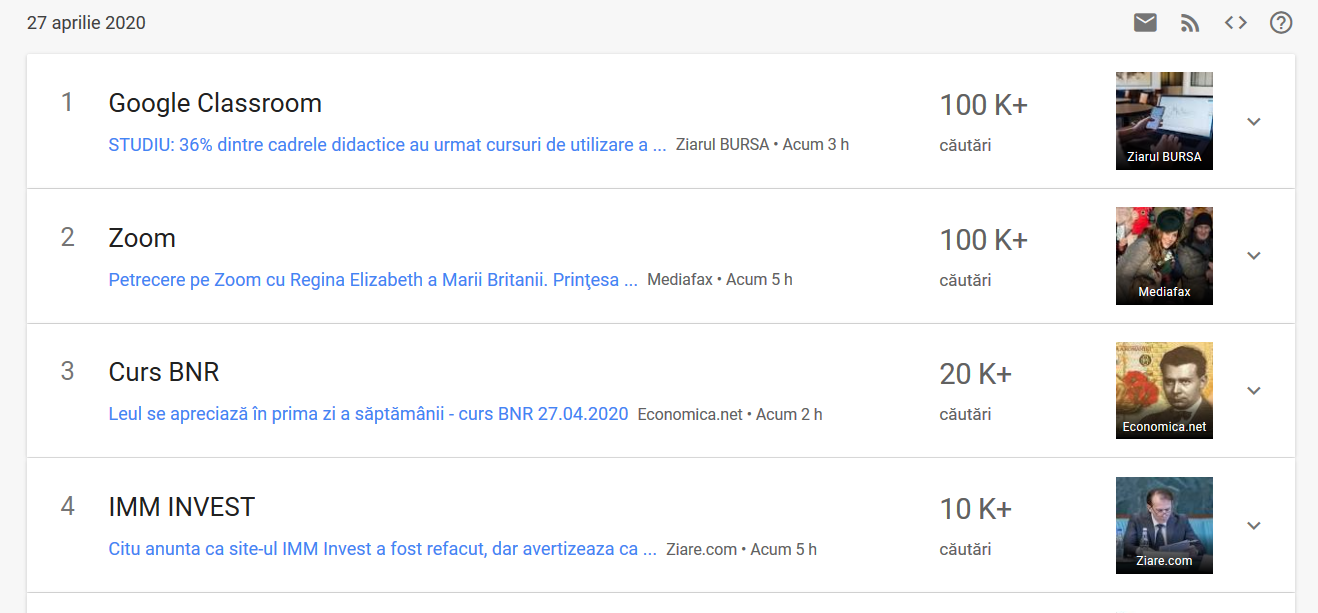This screenshot has width=1318, height=613.
Task: Select the Zoom trend title
Action: coord(142,238)
